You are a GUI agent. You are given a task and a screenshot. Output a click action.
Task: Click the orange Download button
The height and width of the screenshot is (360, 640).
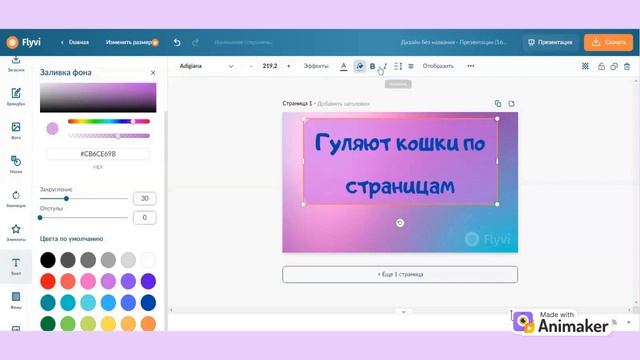pos(608,42)
